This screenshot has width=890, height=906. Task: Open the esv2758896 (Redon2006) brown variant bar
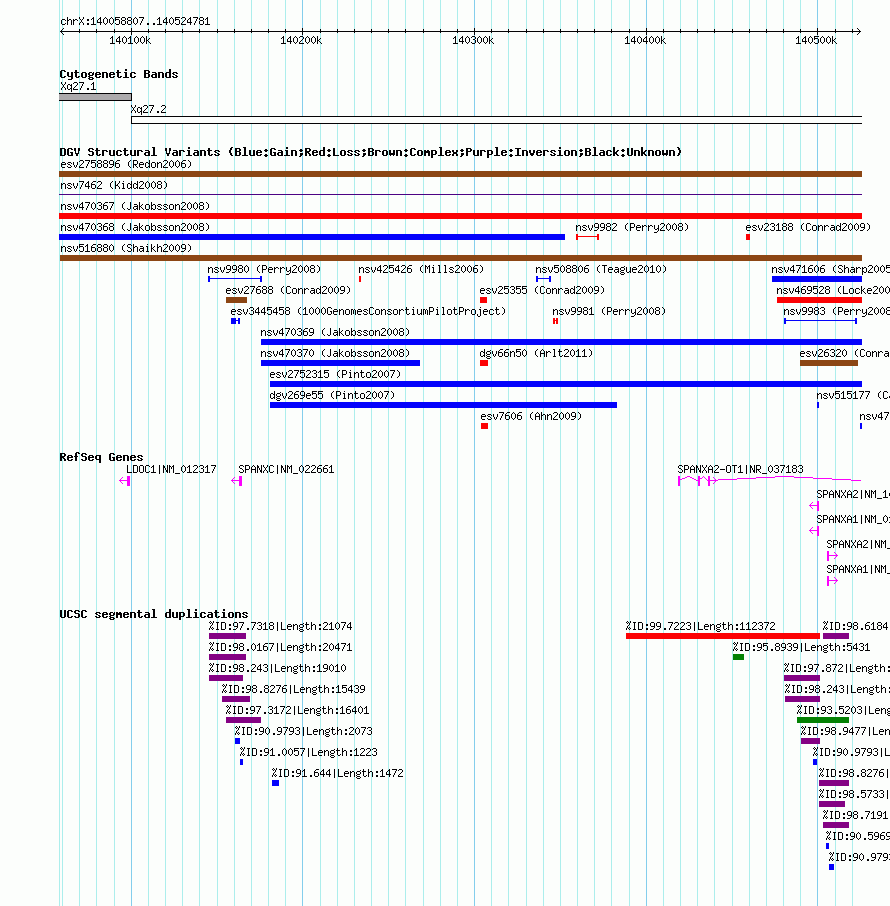coord(461,174)
